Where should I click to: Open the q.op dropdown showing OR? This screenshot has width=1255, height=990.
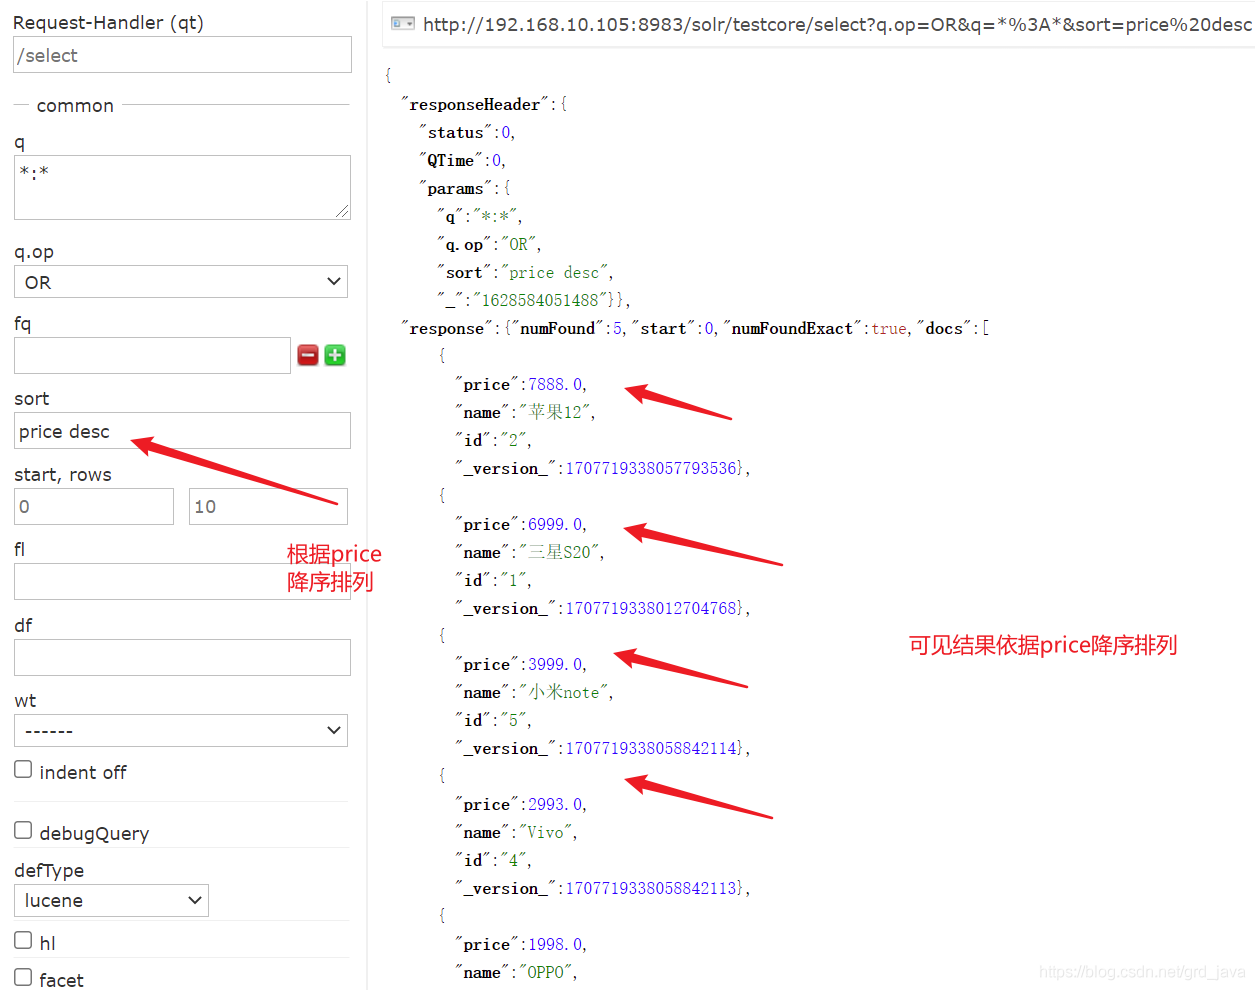181,282
